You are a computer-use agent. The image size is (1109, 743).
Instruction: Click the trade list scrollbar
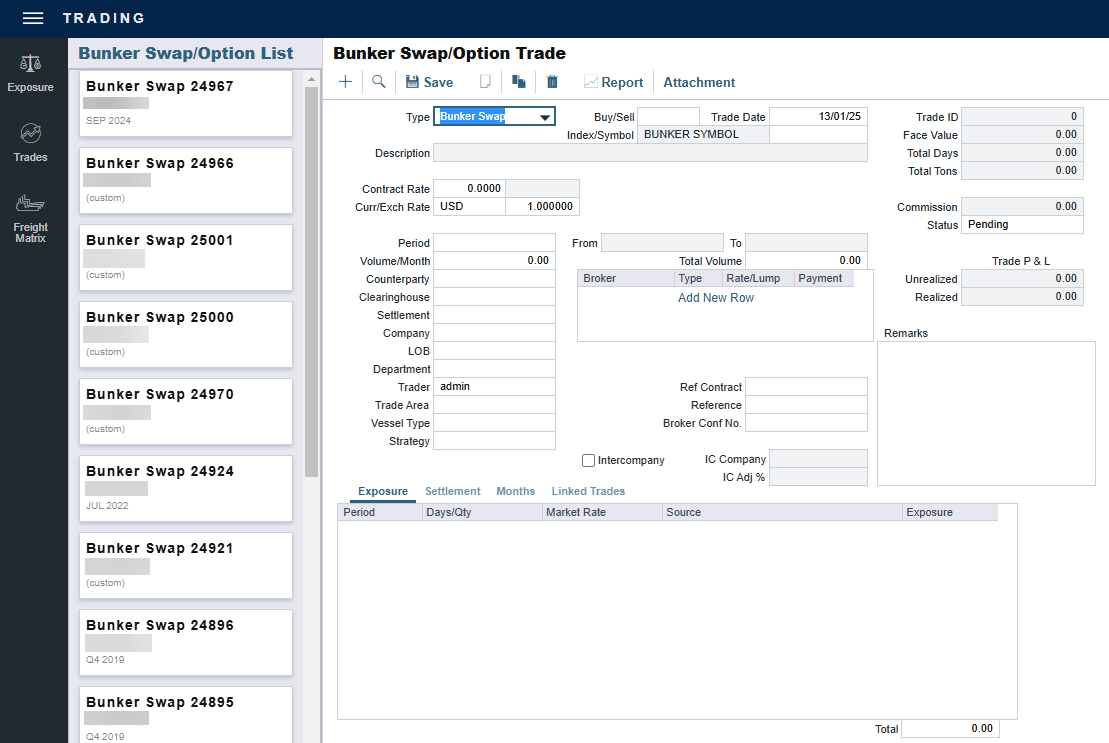[311, 280]
